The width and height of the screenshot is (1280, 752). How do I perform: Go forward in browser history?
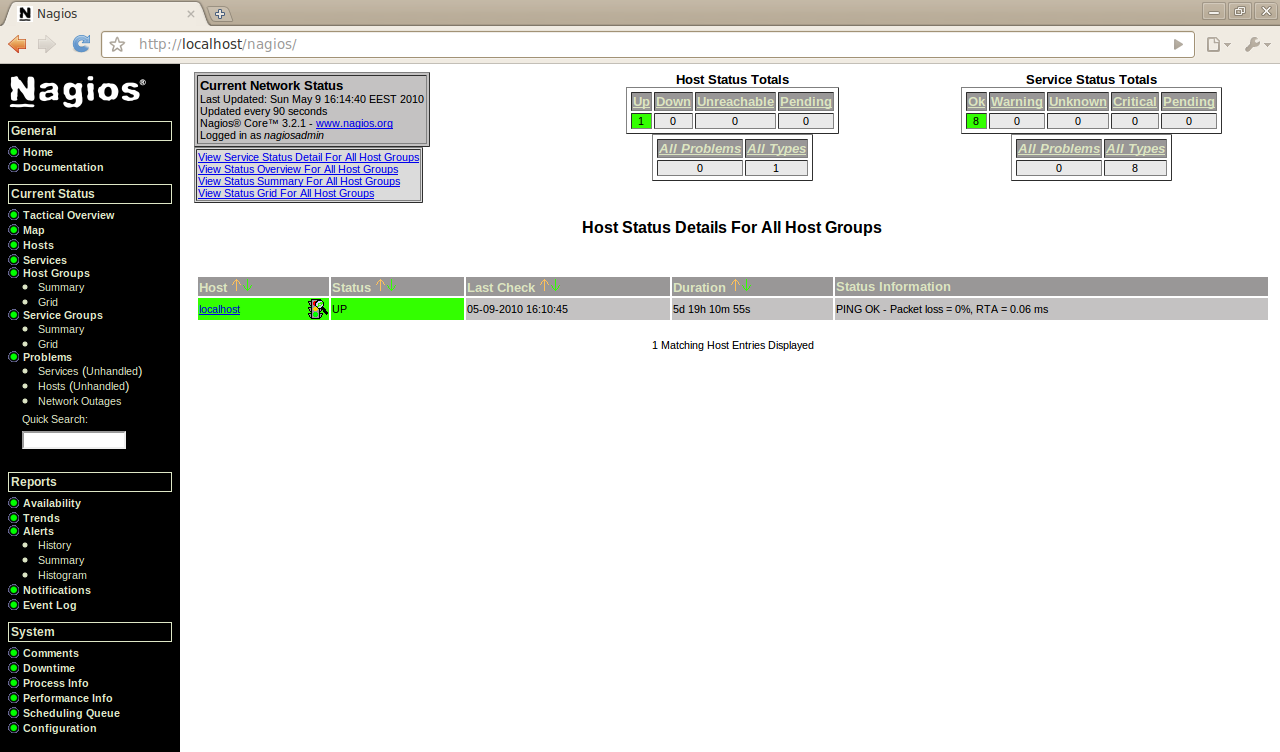click(x=47, y=44)
